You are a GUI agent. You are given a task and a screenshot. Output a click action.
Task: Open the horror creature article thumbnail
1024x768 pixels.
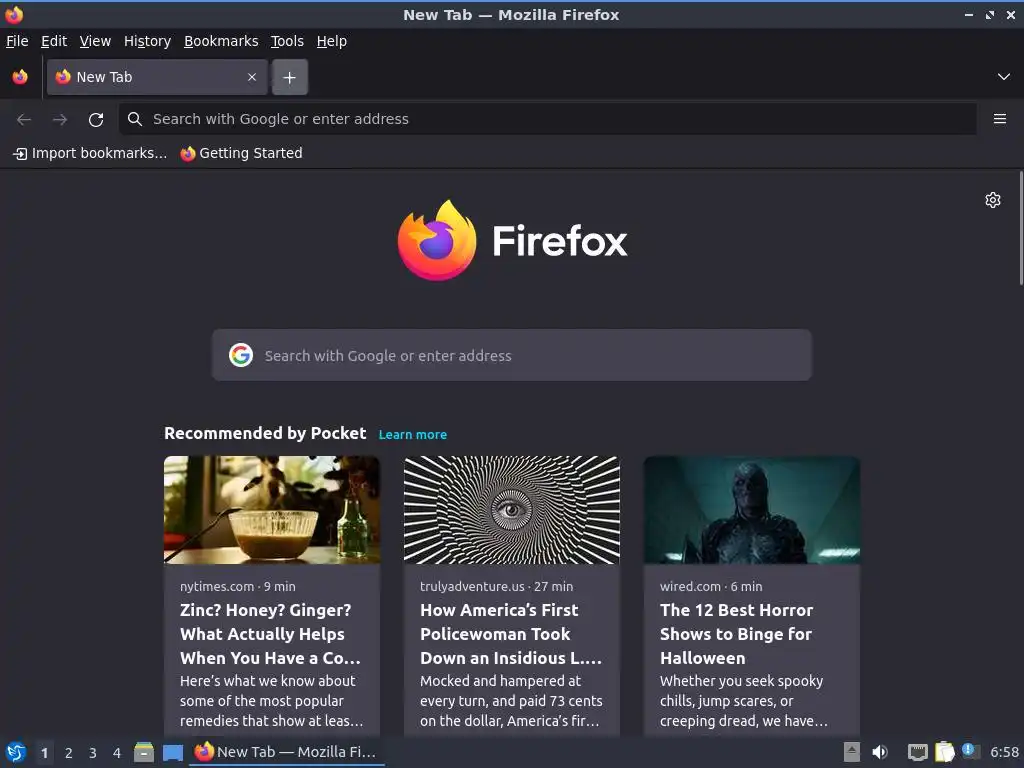click(x=752, y=510)
